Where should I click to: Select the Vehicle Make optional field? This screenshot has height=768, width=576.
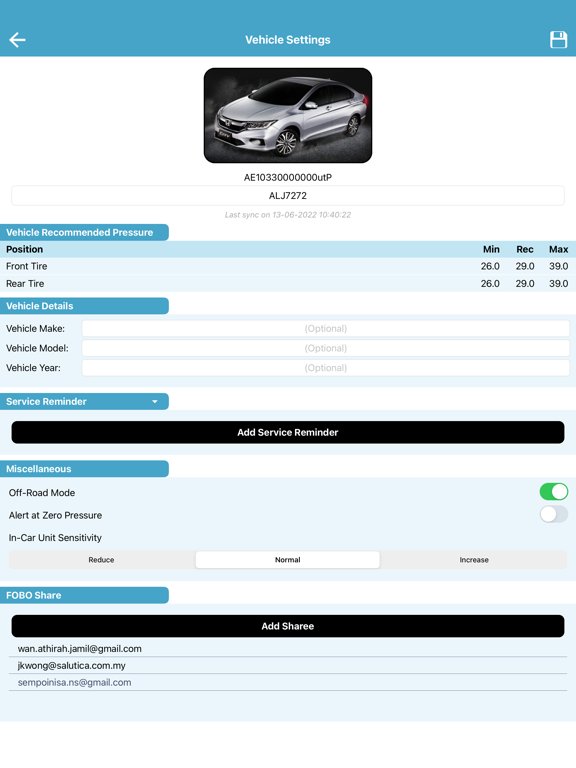326,329
